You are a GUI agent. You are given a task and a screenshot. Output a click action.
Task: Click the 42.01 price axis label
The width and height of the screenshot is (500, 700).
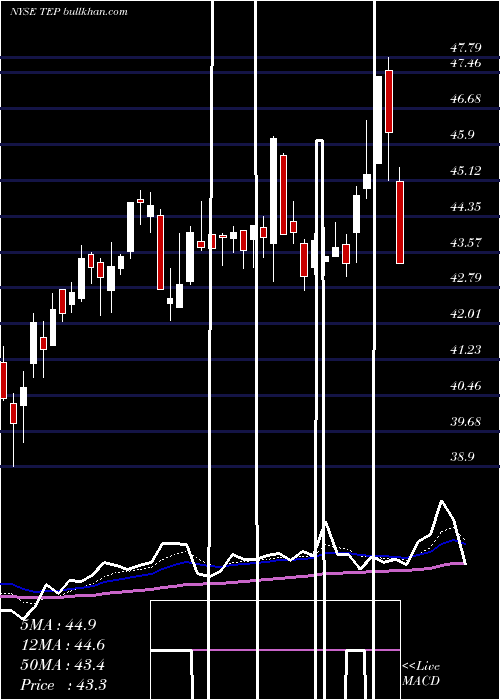pyautogui.click(x=466, y=313)
